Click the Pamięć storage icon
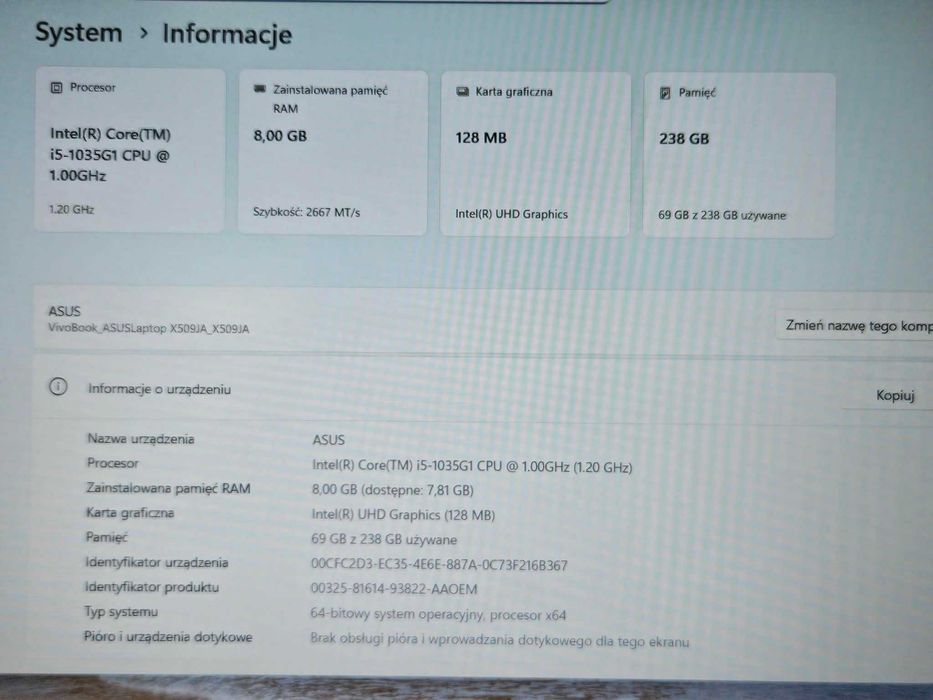 (x=665, y=93)
